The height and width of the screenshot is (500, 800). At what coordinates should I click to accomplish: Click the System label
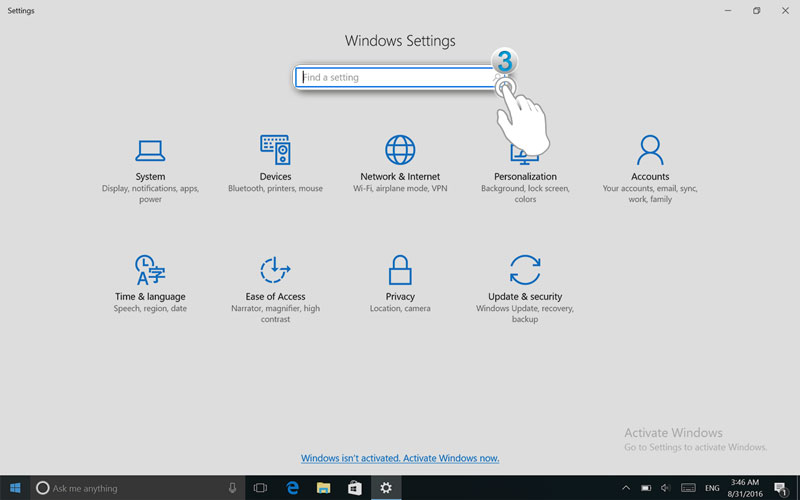click(150, 177)
